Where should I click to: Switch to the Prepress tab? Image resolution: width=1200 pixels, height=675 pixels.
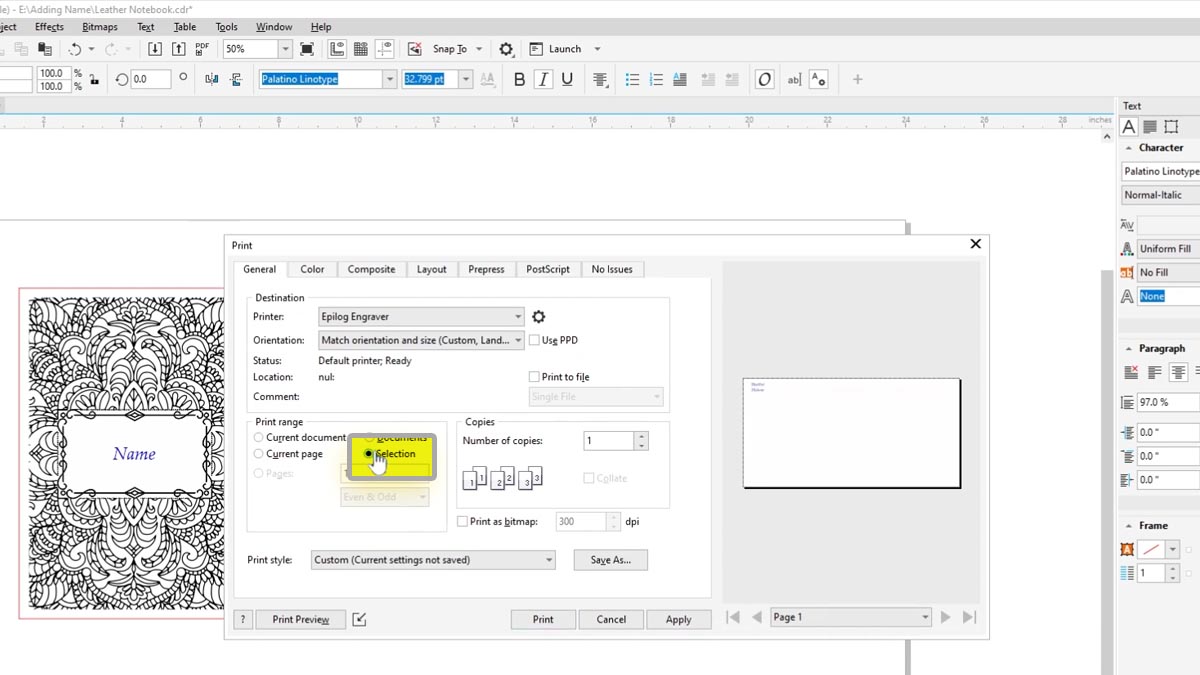486,269
